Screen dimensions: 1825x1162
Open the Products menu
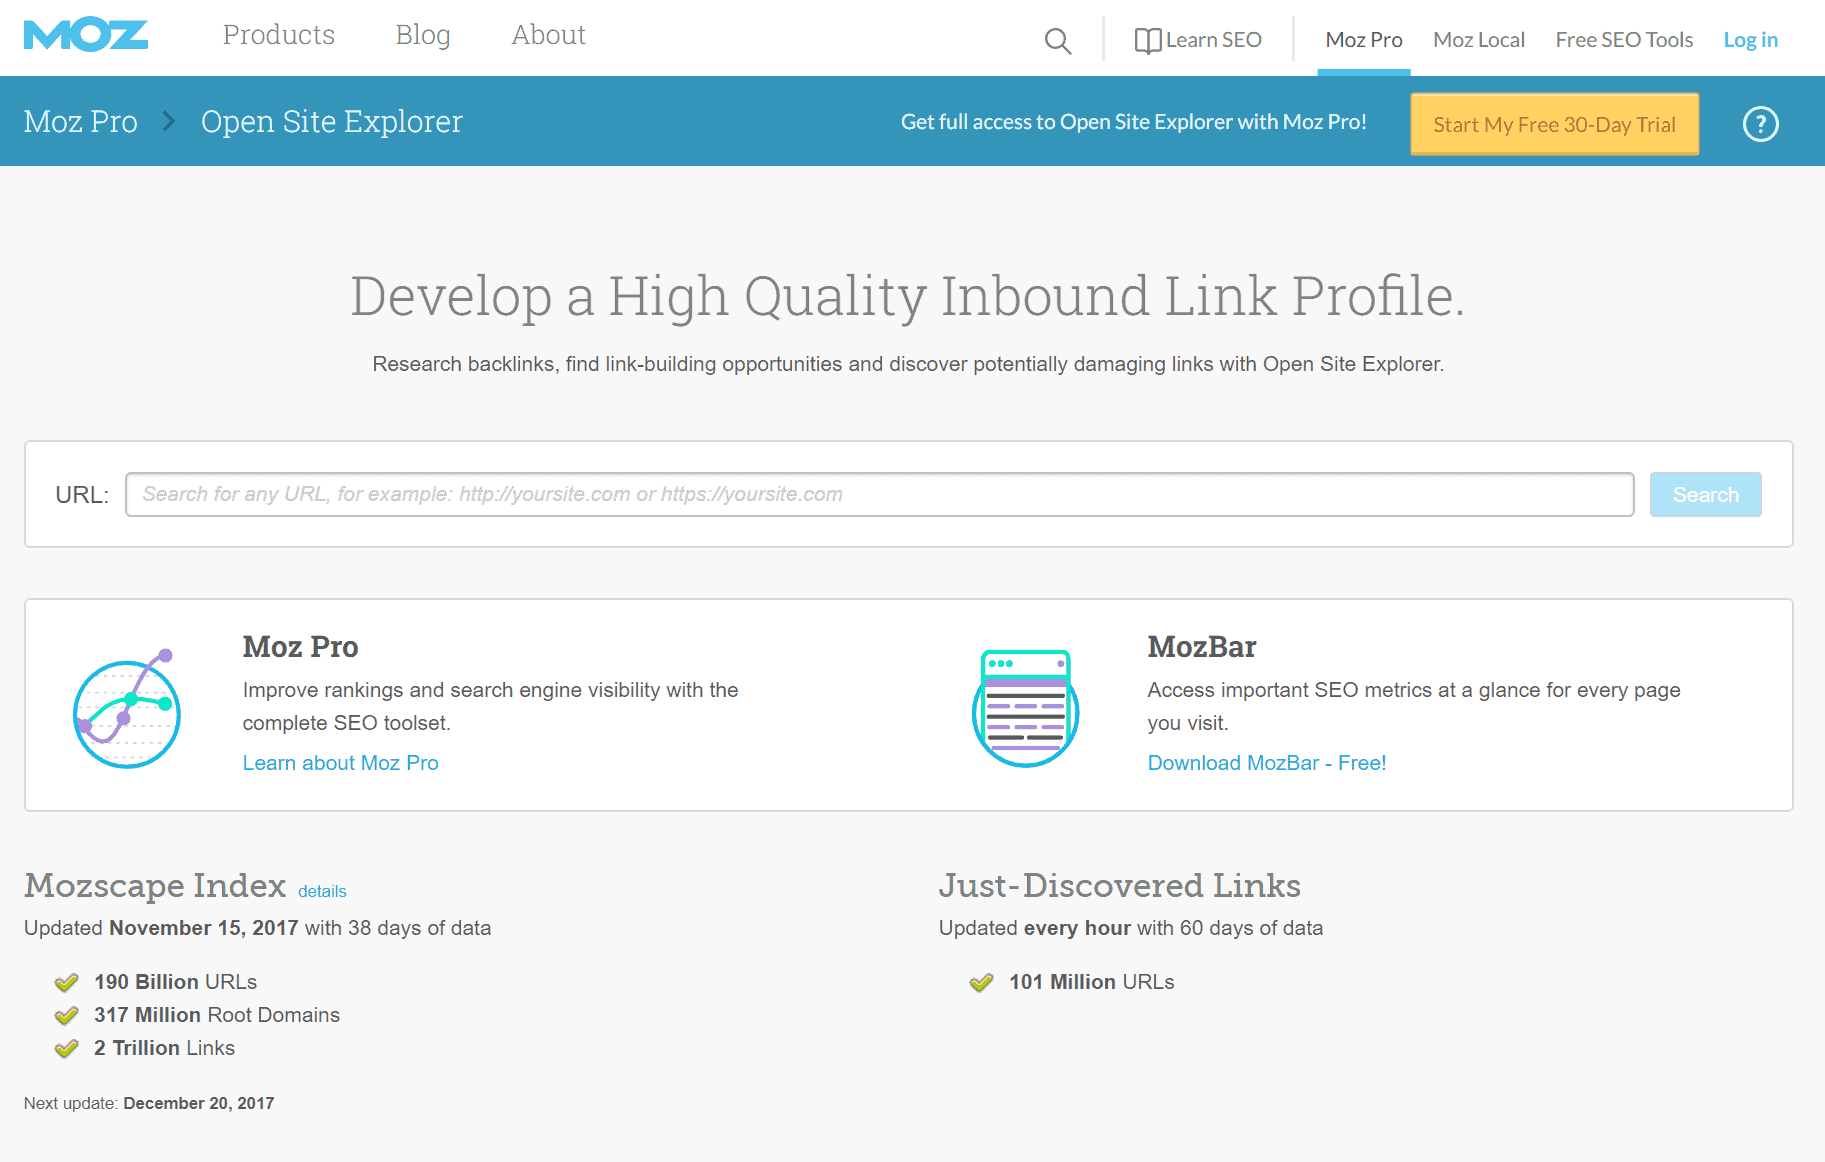coord(279,35)
